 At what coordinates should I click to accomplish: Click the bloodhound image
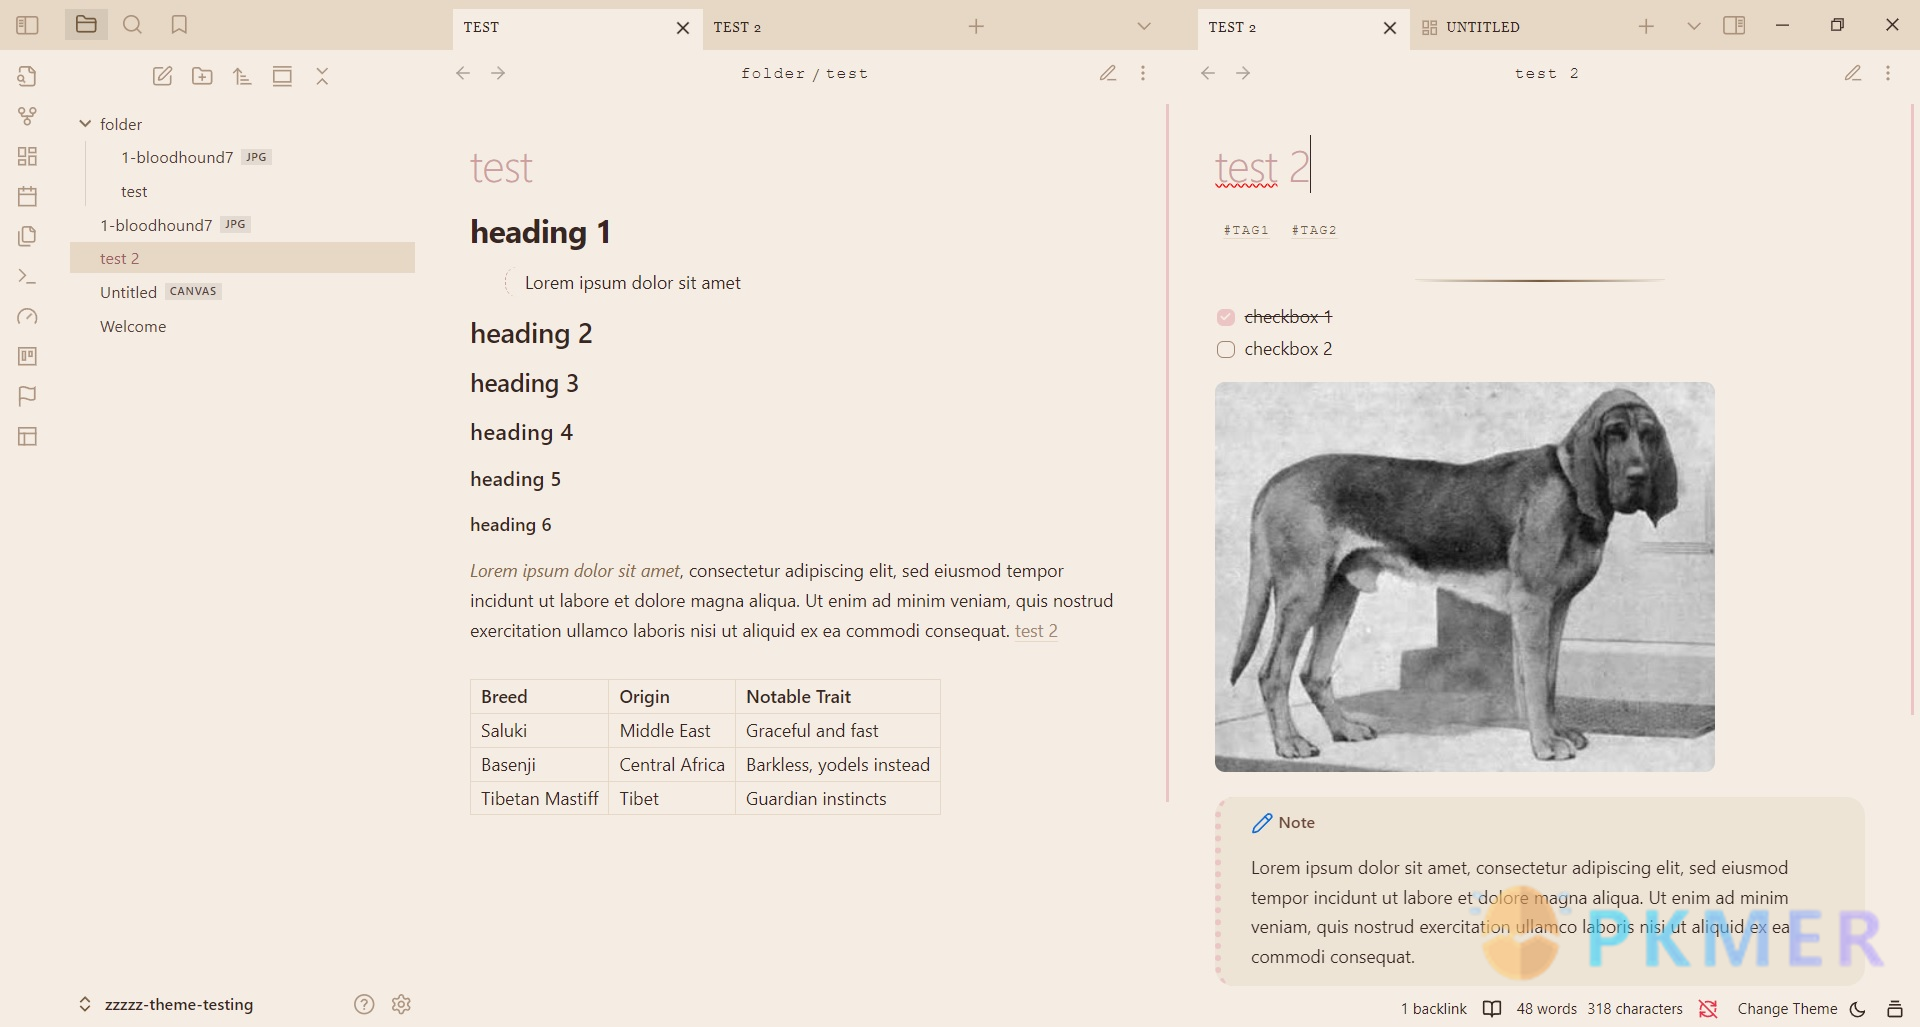pyautogui.click(x=1464, y=576)
